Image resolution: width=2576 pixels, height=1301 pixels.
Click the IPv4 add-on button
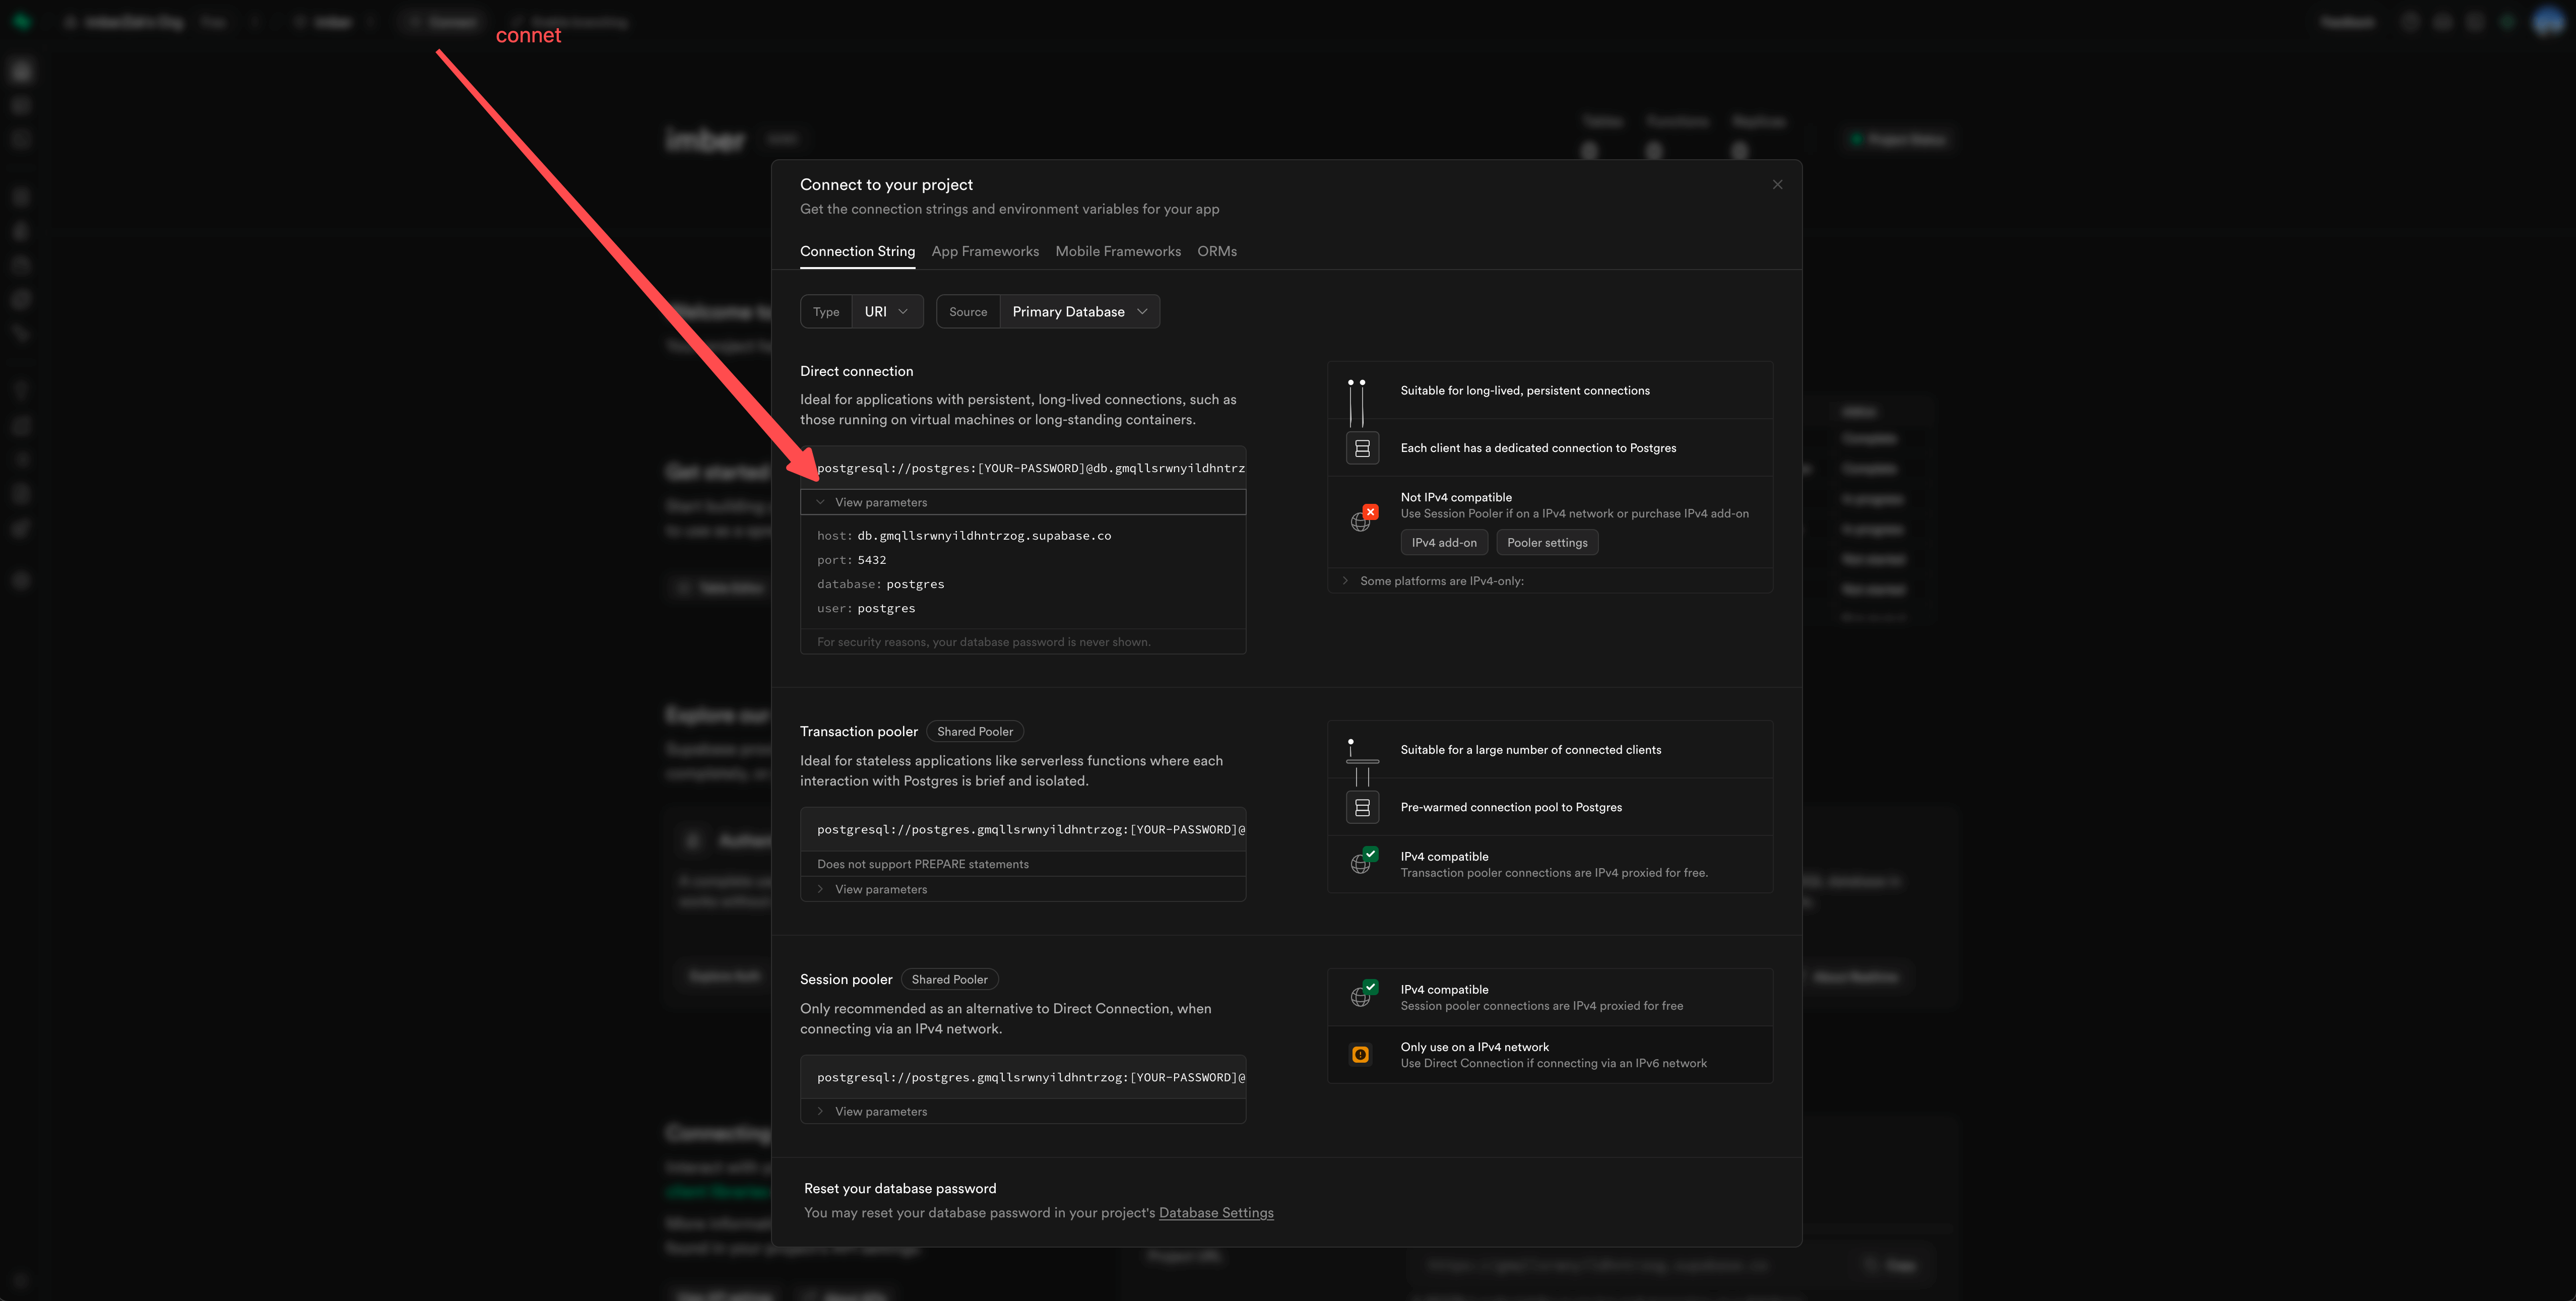1444,543
